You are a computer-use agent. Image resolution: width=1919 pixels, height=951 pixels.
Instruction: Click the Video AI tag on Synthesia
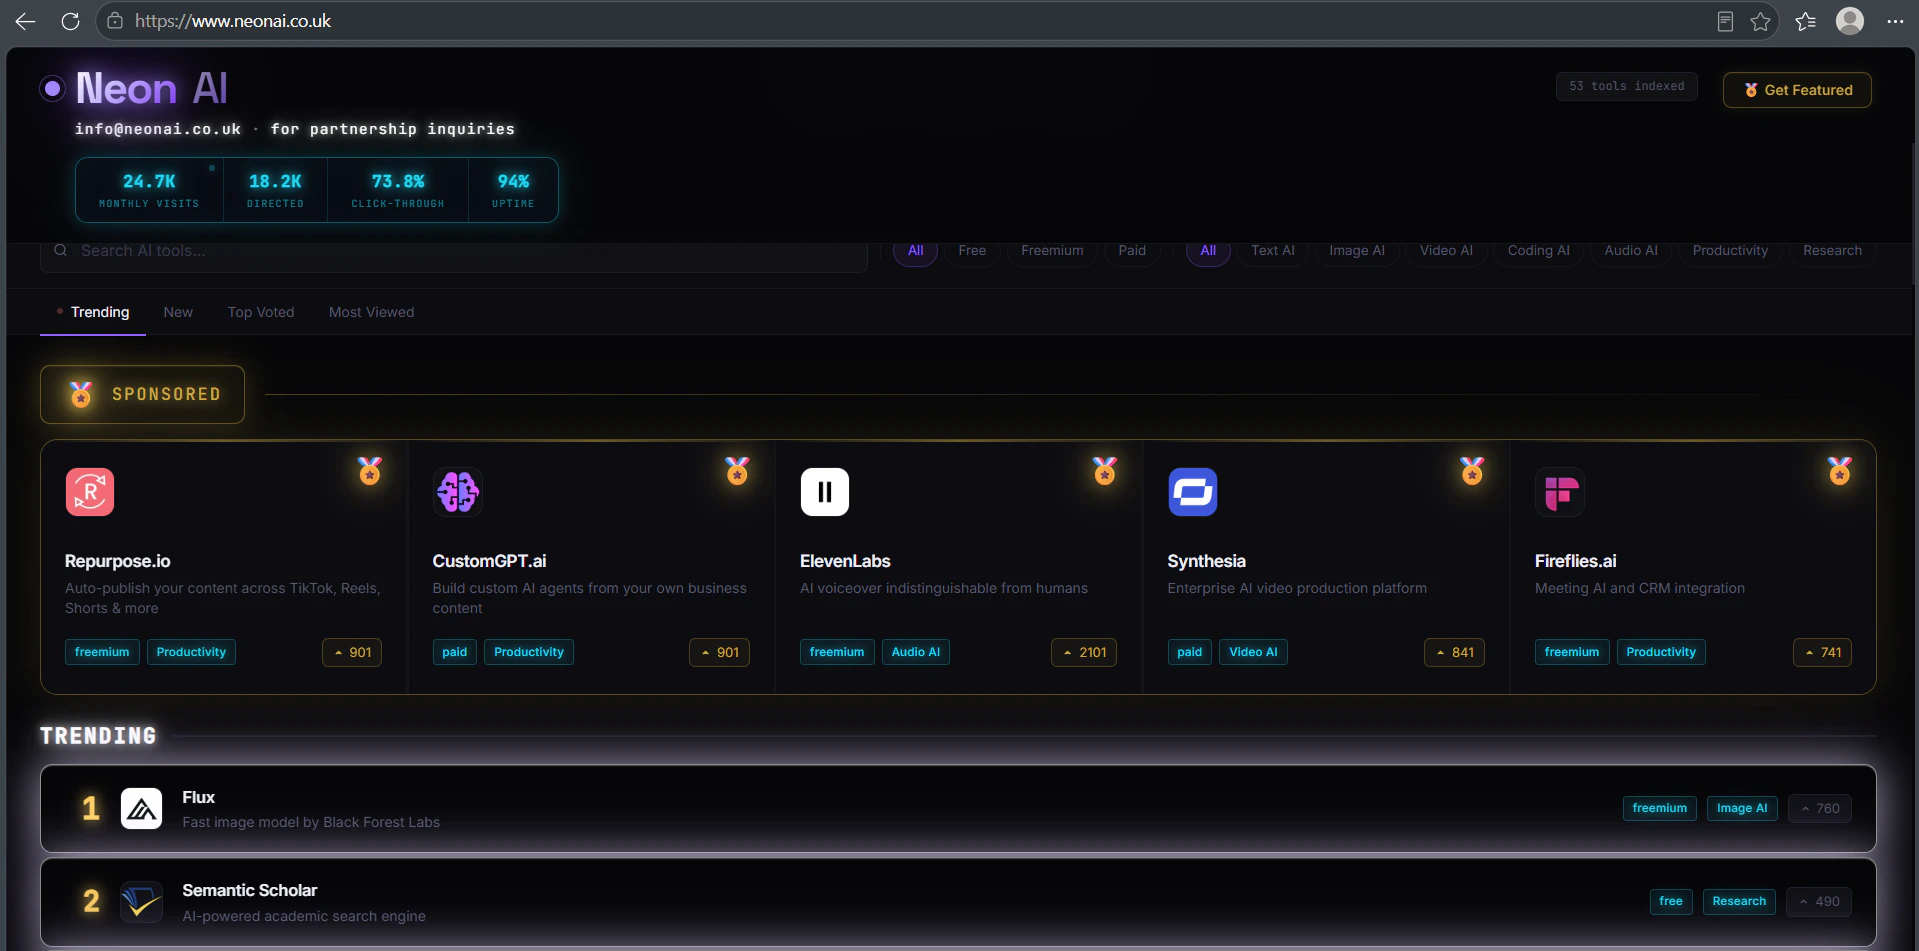click(1253, 652)
